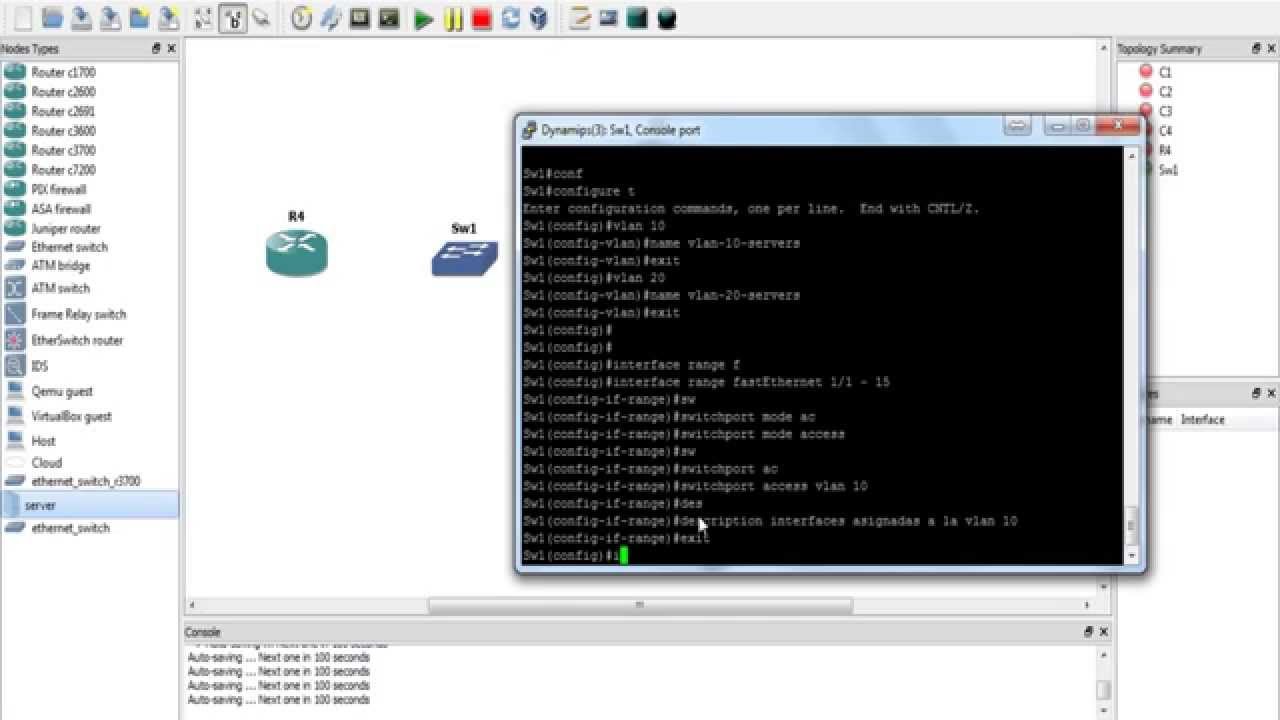The width and height of the screenshot is (1280, 720).
Task: Select the Draw a rectangle tool
Action: (x=637, y=18)
